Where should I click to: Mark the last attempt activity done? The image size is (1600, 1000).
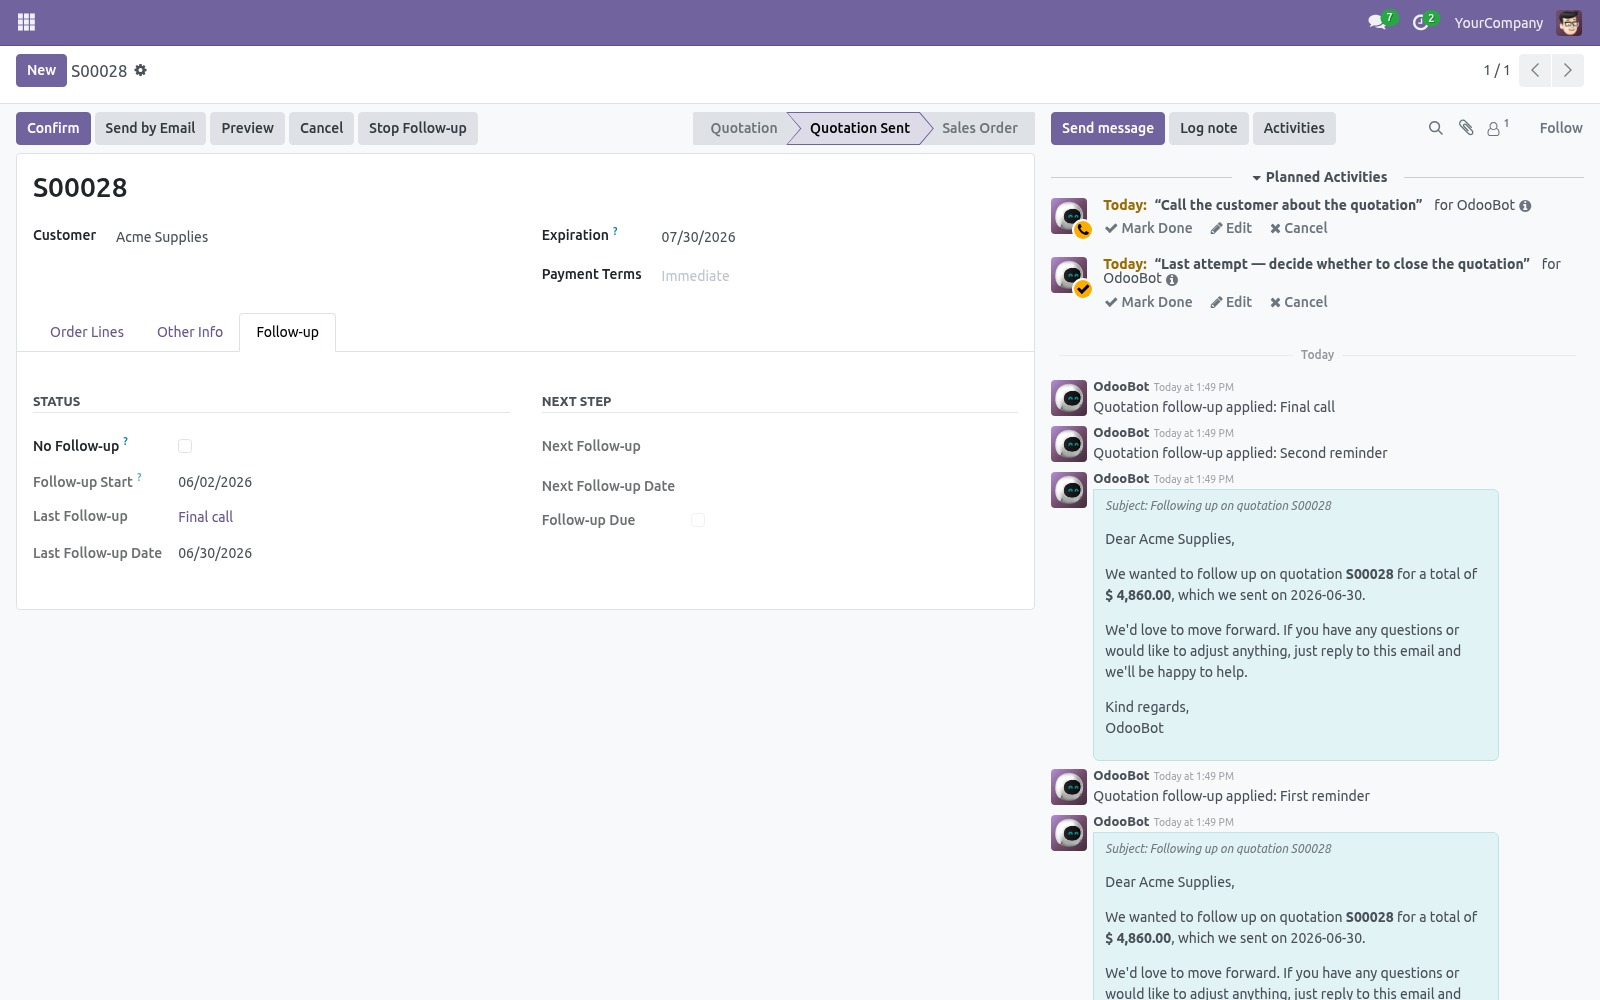tap(1148, 302)
